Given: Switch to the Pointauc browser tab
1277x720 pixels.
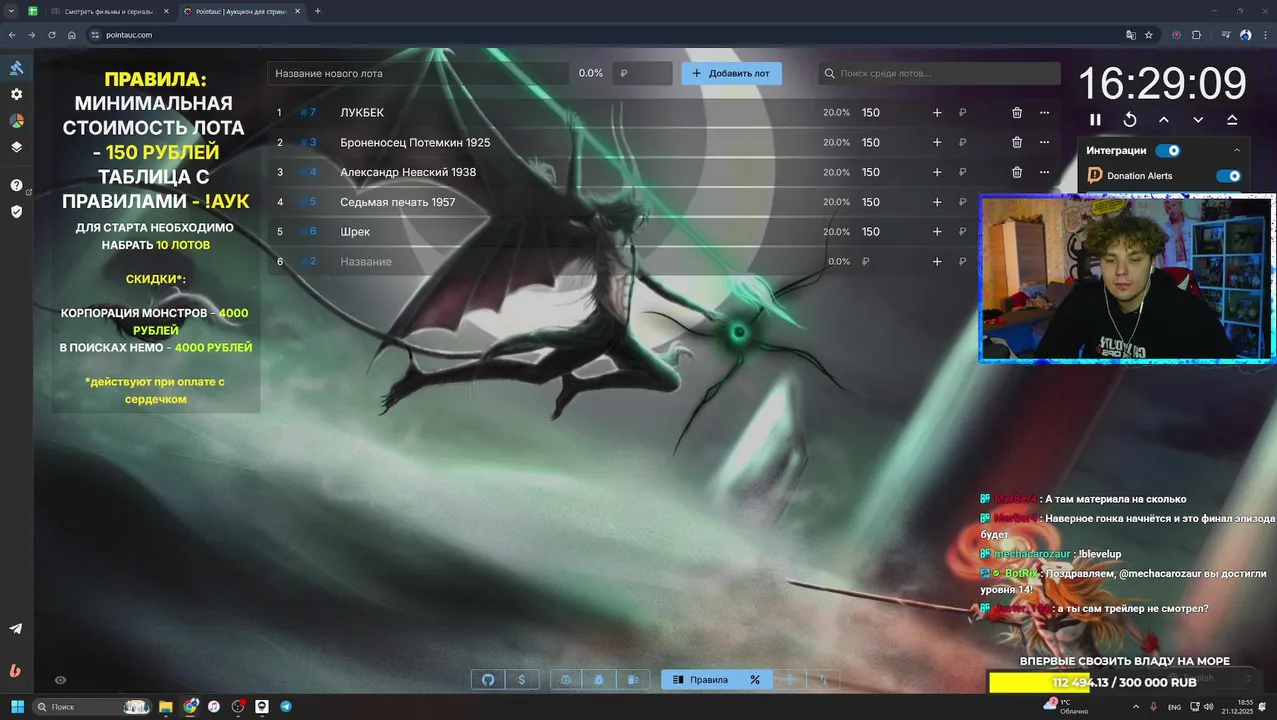Looking at the screenshot, I should [x=240, y=11].
